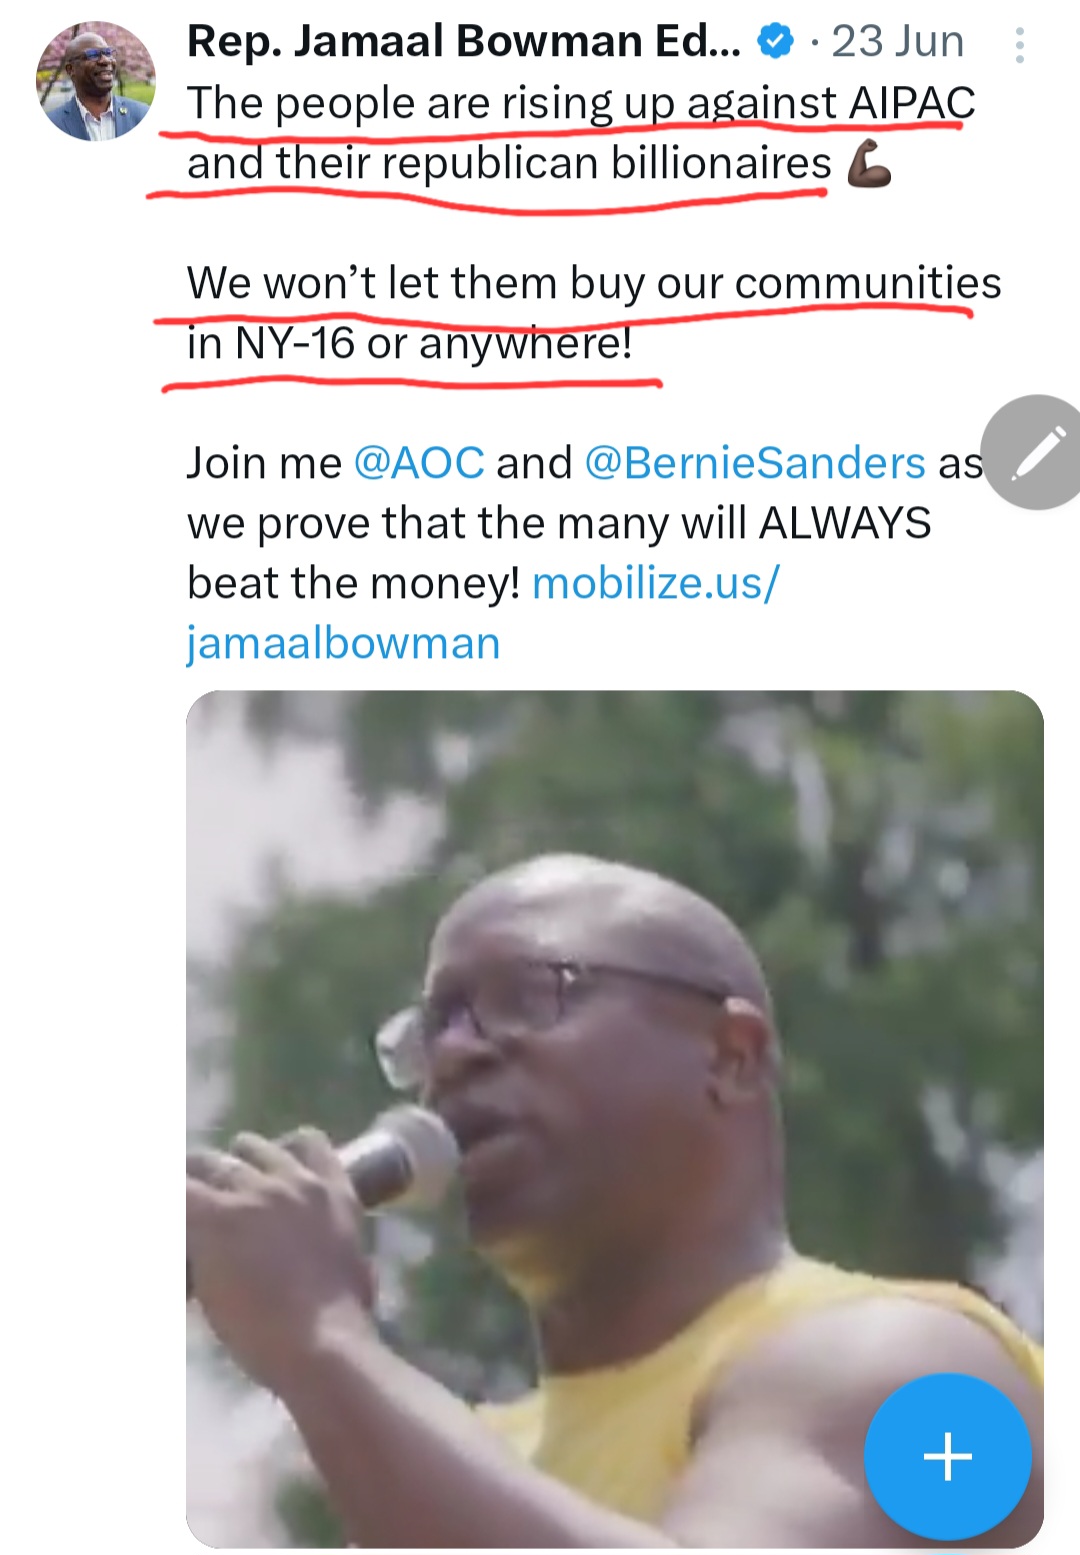The height and width of the screenshot is (1555, 1080).
Task: Open the @AOC mention
Action: pyautogui.click(x=419, y=463)
